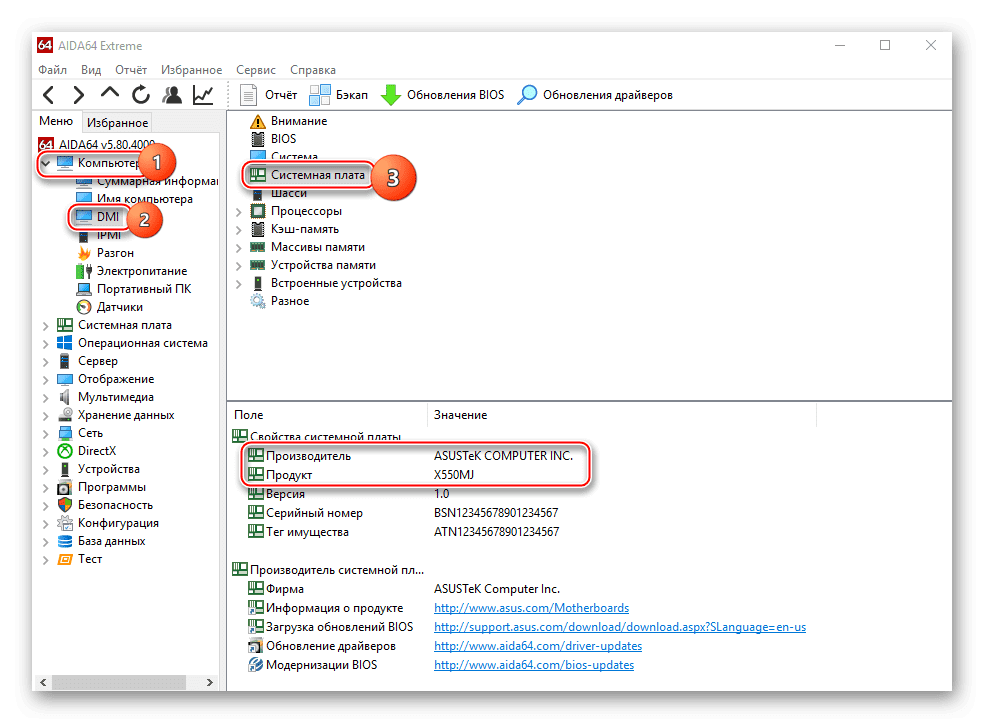Open the Справка menu
Screen dimensions: 984x723
[x=313, y=70]
